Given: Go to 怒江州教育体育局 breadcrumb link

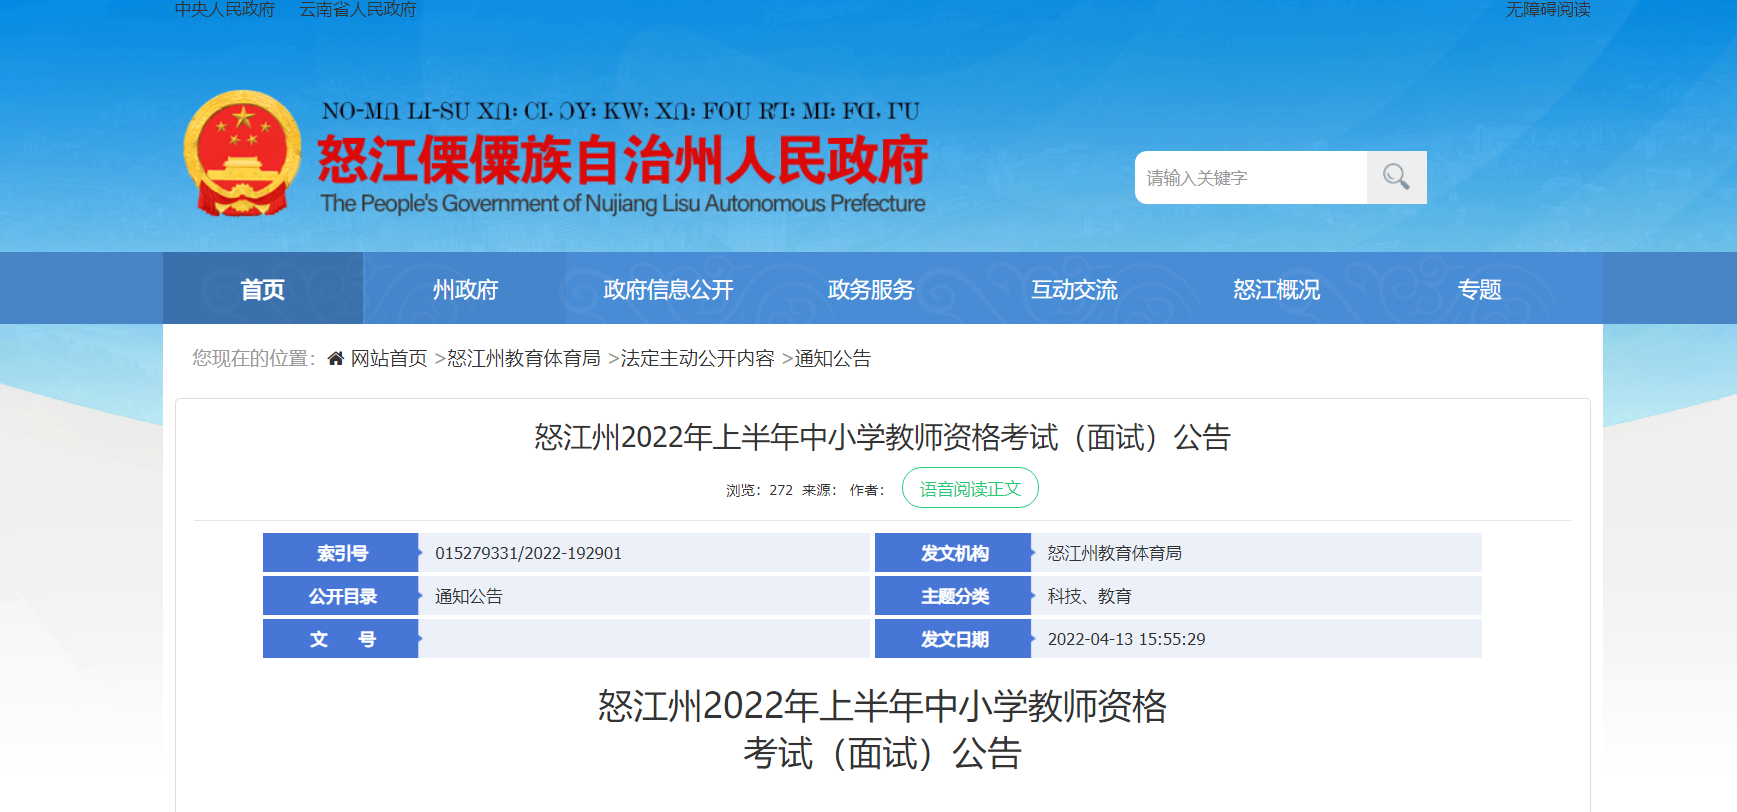Looking at the screenshot, I should point(524,358).
